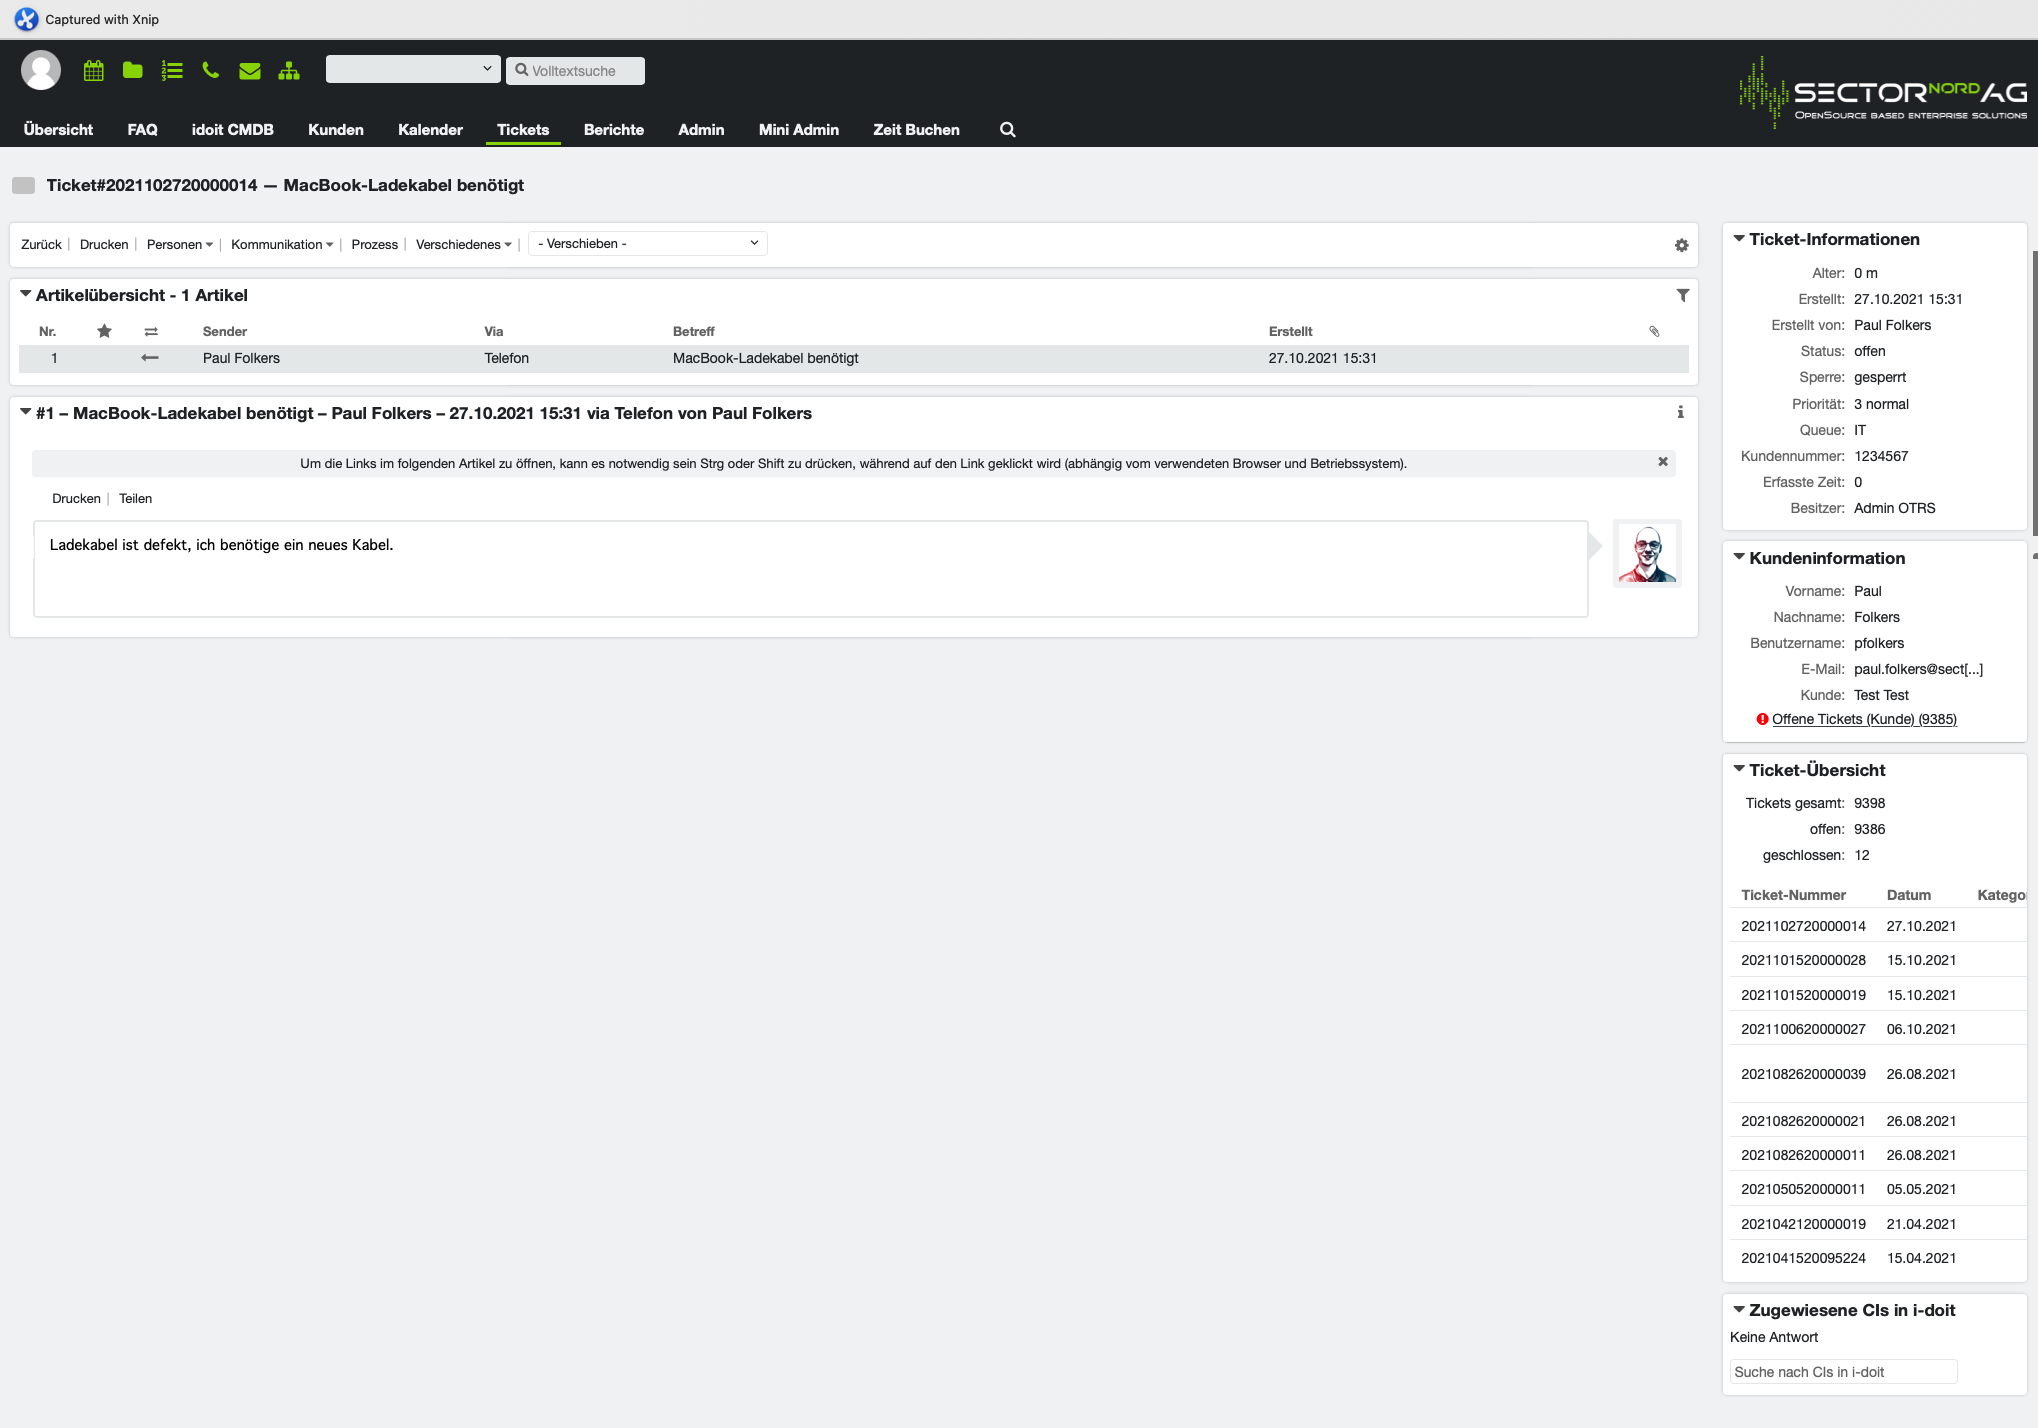Sort articles by Sender column
This screenshot has width=2038, height=1428.
pyautogui.click(x=224, y=331)
